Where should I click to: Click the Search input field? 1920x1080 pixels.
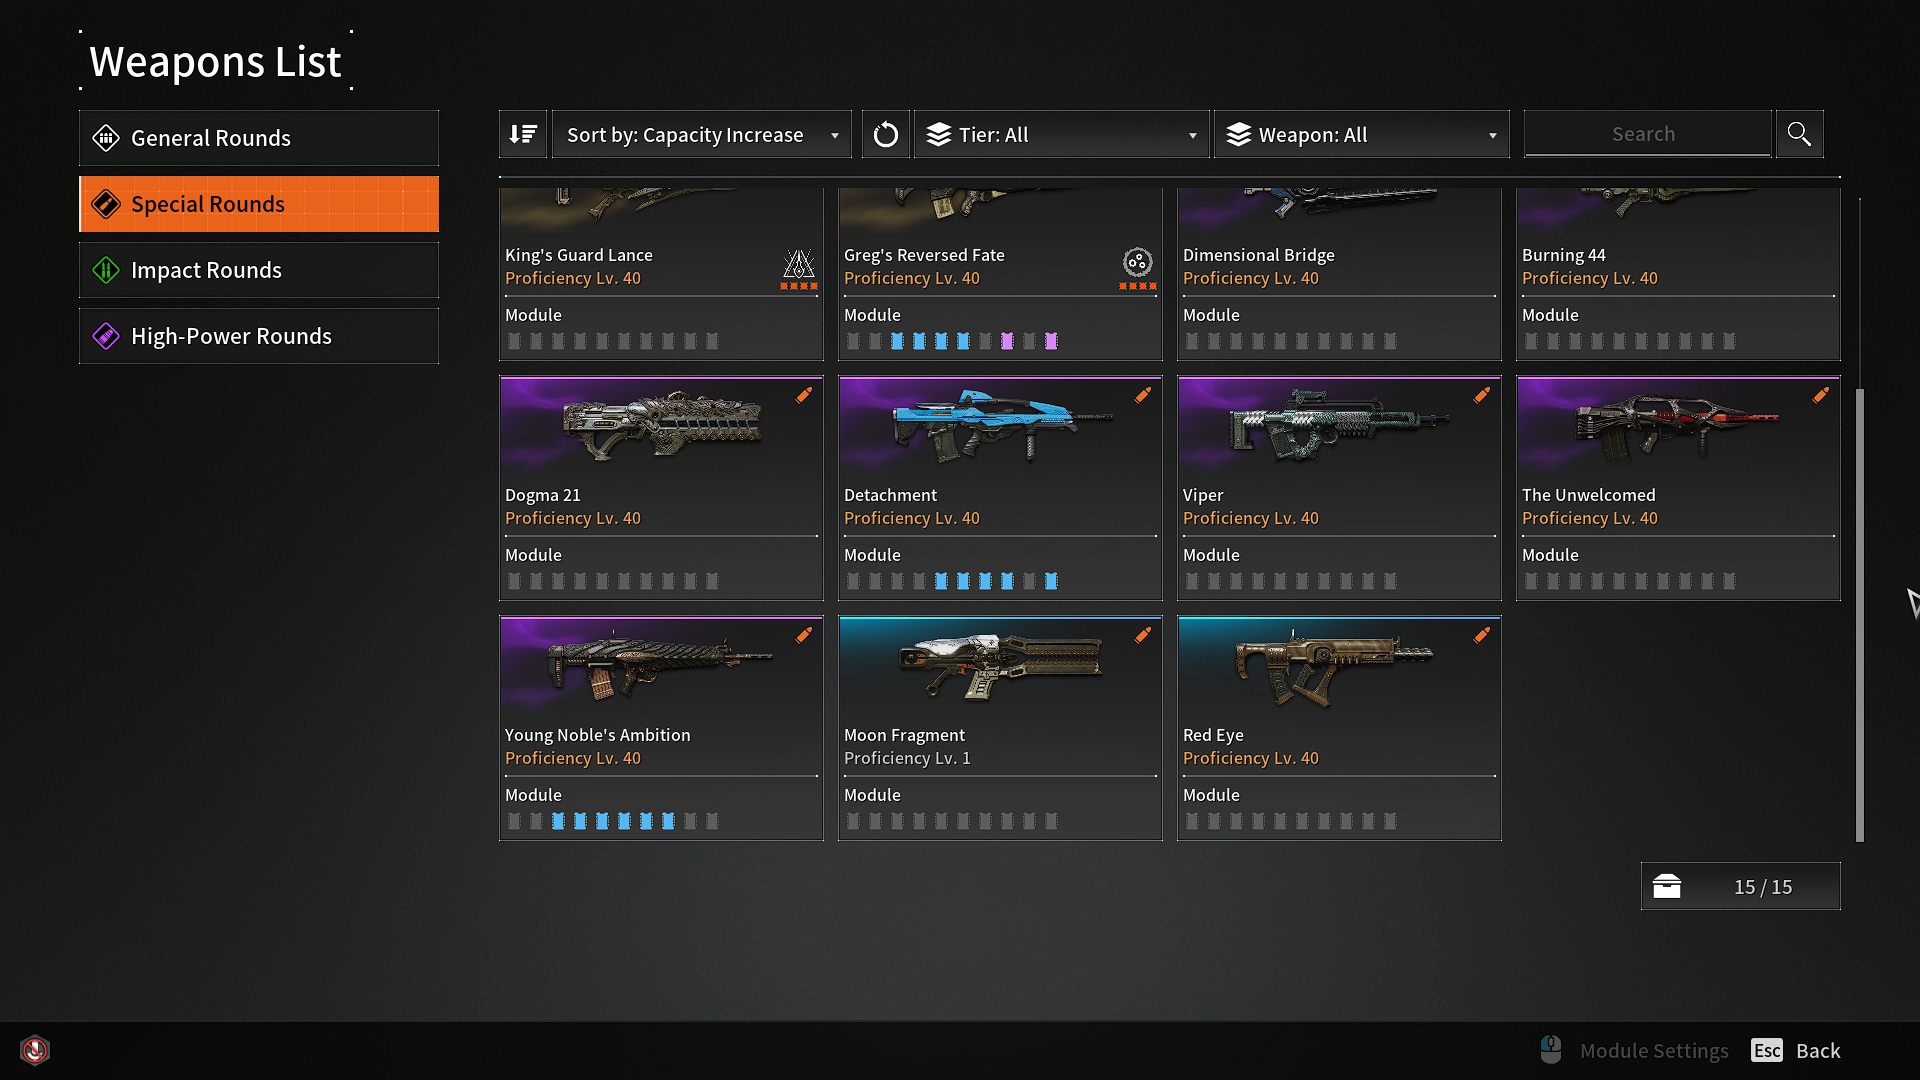(1647, 134)
